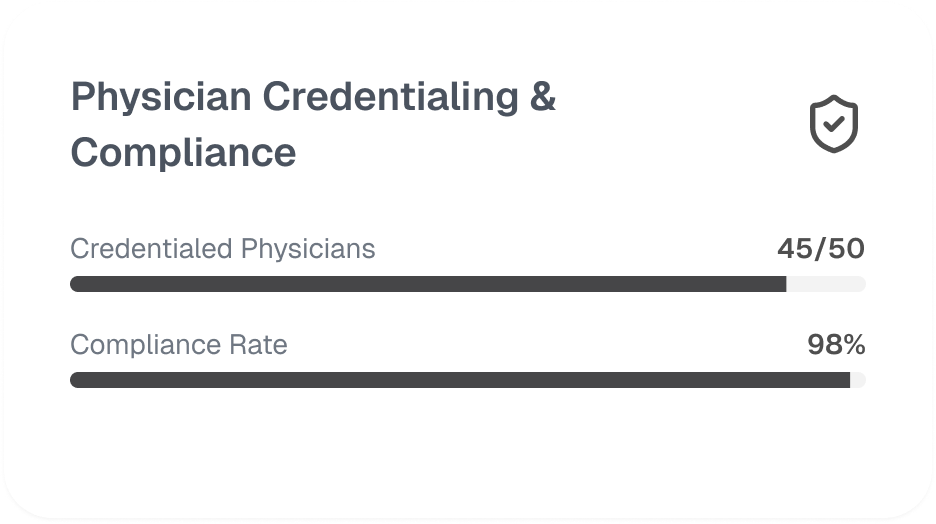Image resolution: width=936 pixels, height=524 pixels.
Task: Click the shield checkmark icon
Action: point(833,124)
